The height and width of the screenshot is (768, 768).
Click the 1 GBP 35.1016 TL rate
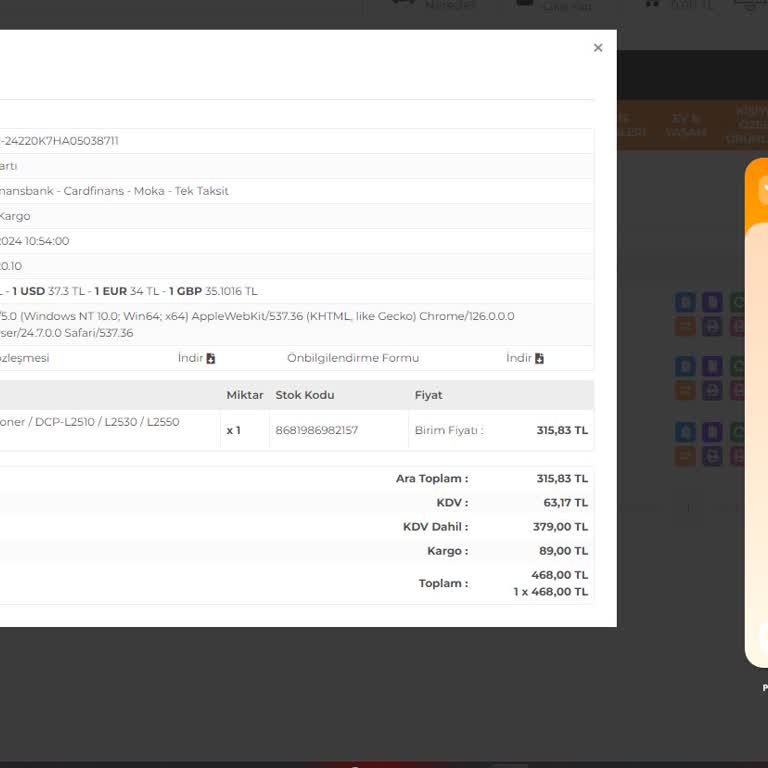(213, 291)
